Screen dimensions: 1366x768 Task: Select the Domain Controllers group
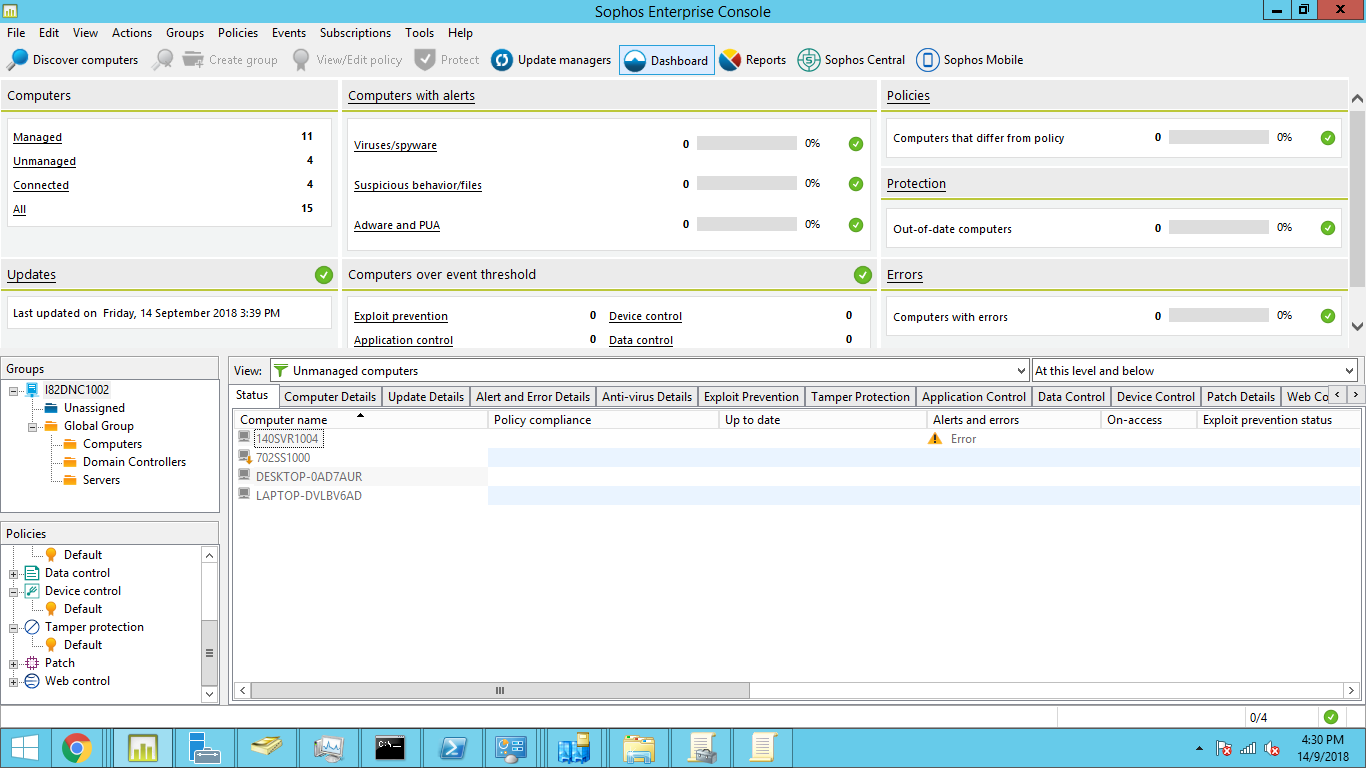pos(134,462)
